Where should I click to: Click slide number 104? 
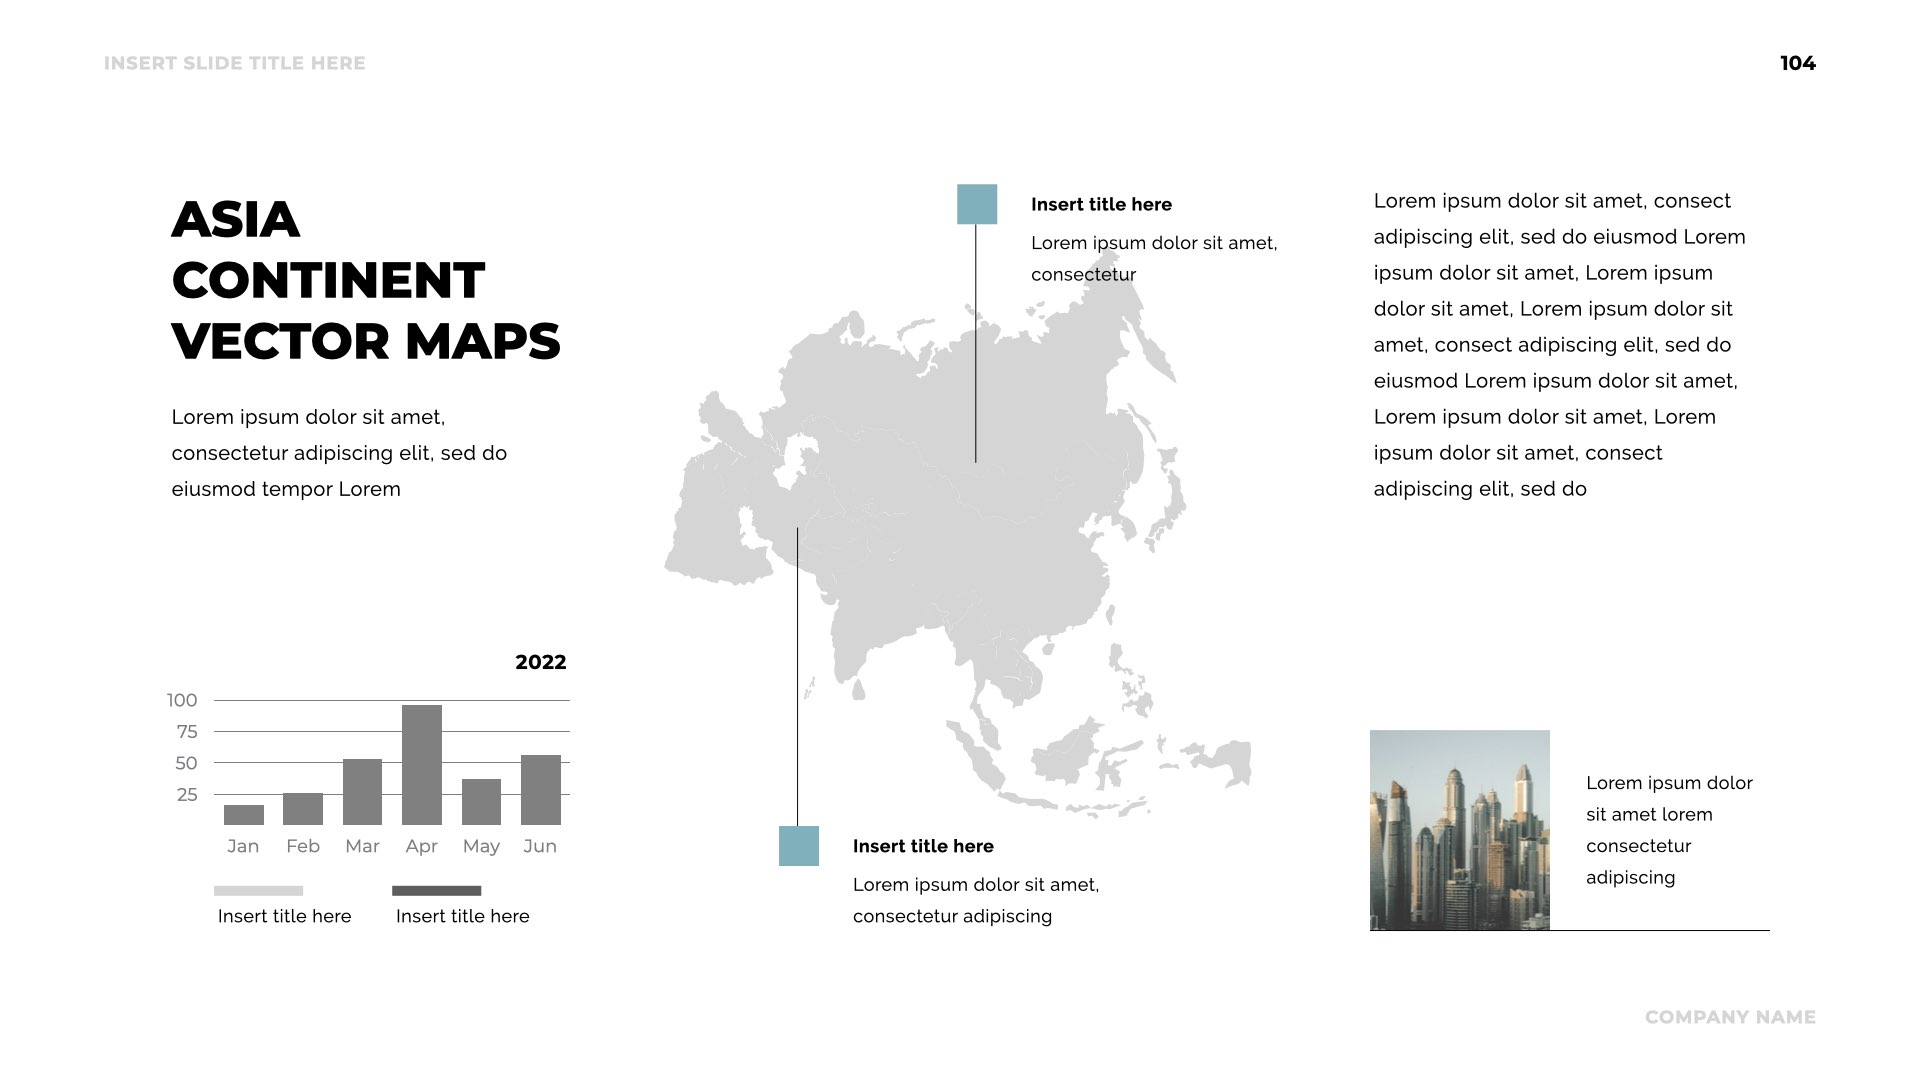pos(1797,63)
